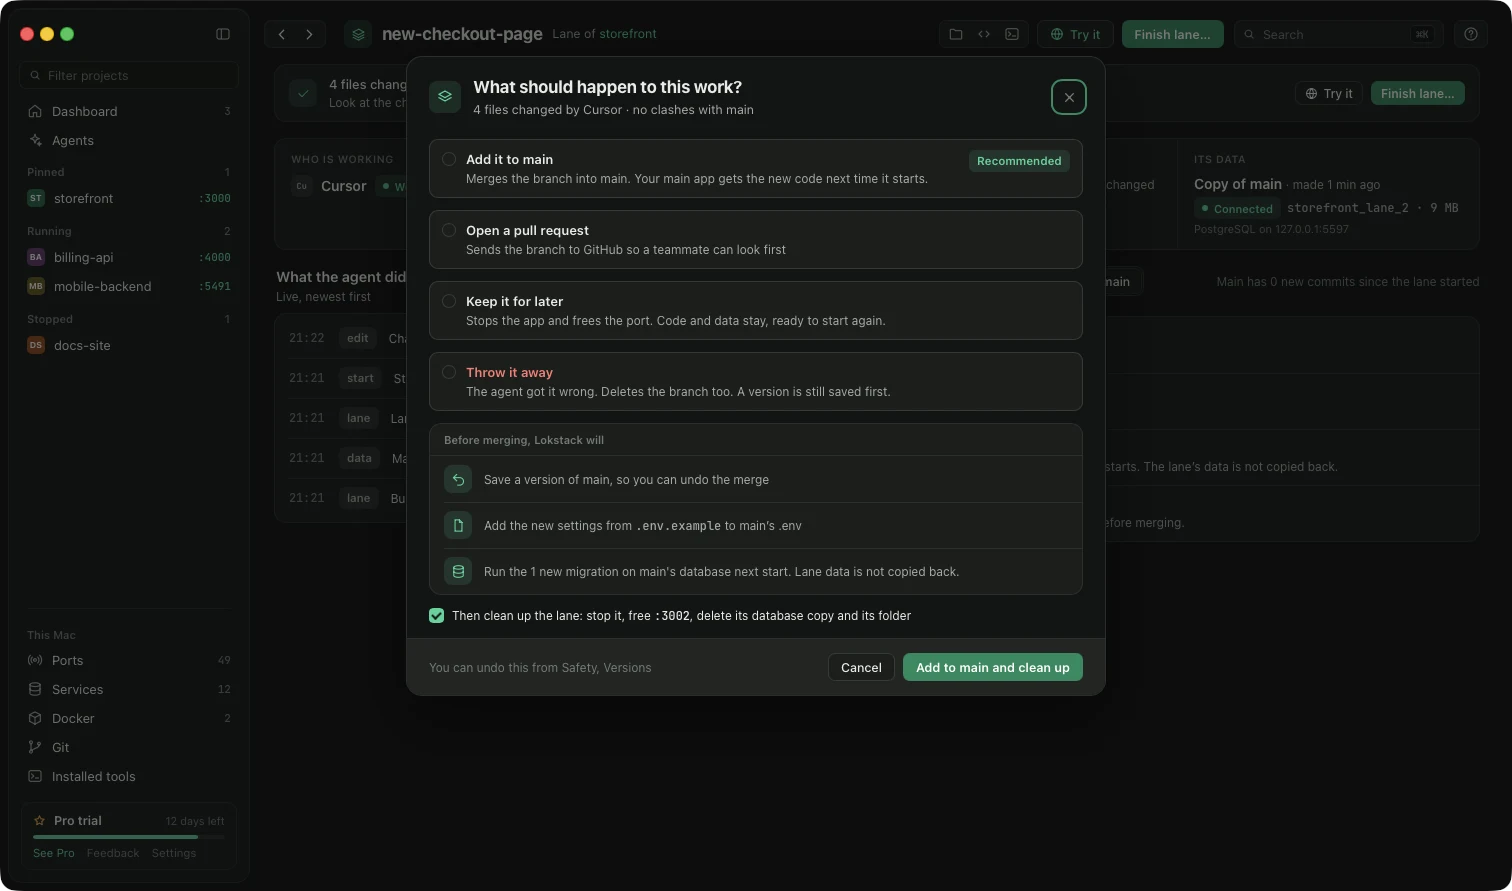The height and width of the screenshot is (891, 1512).
Task: Select the 'Throw it away' option
Action: tap(755, 381)
